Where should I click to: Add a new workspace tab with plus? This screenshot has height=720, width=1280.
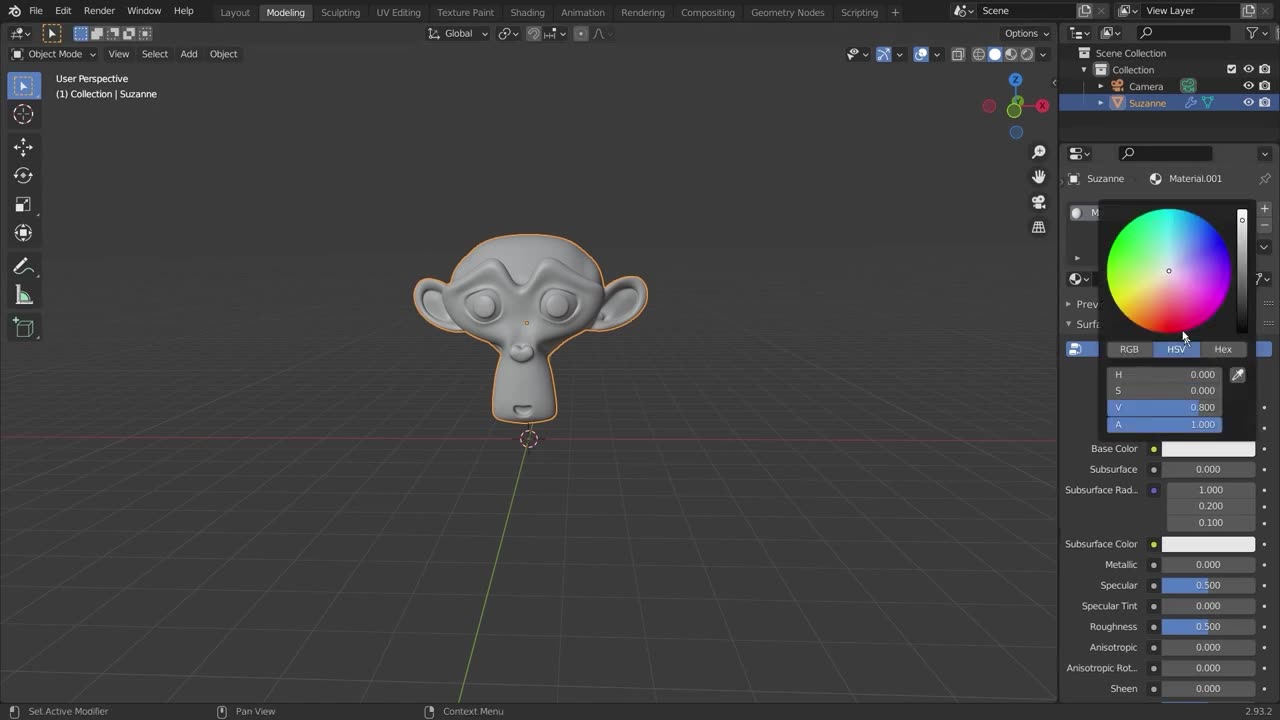(x=895, y=13)
